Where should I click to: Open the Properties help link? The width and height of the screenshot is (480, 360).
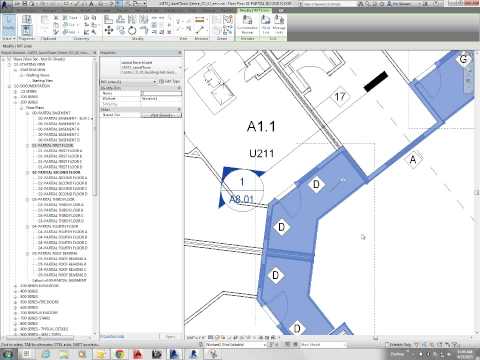(x=112, y=337)
